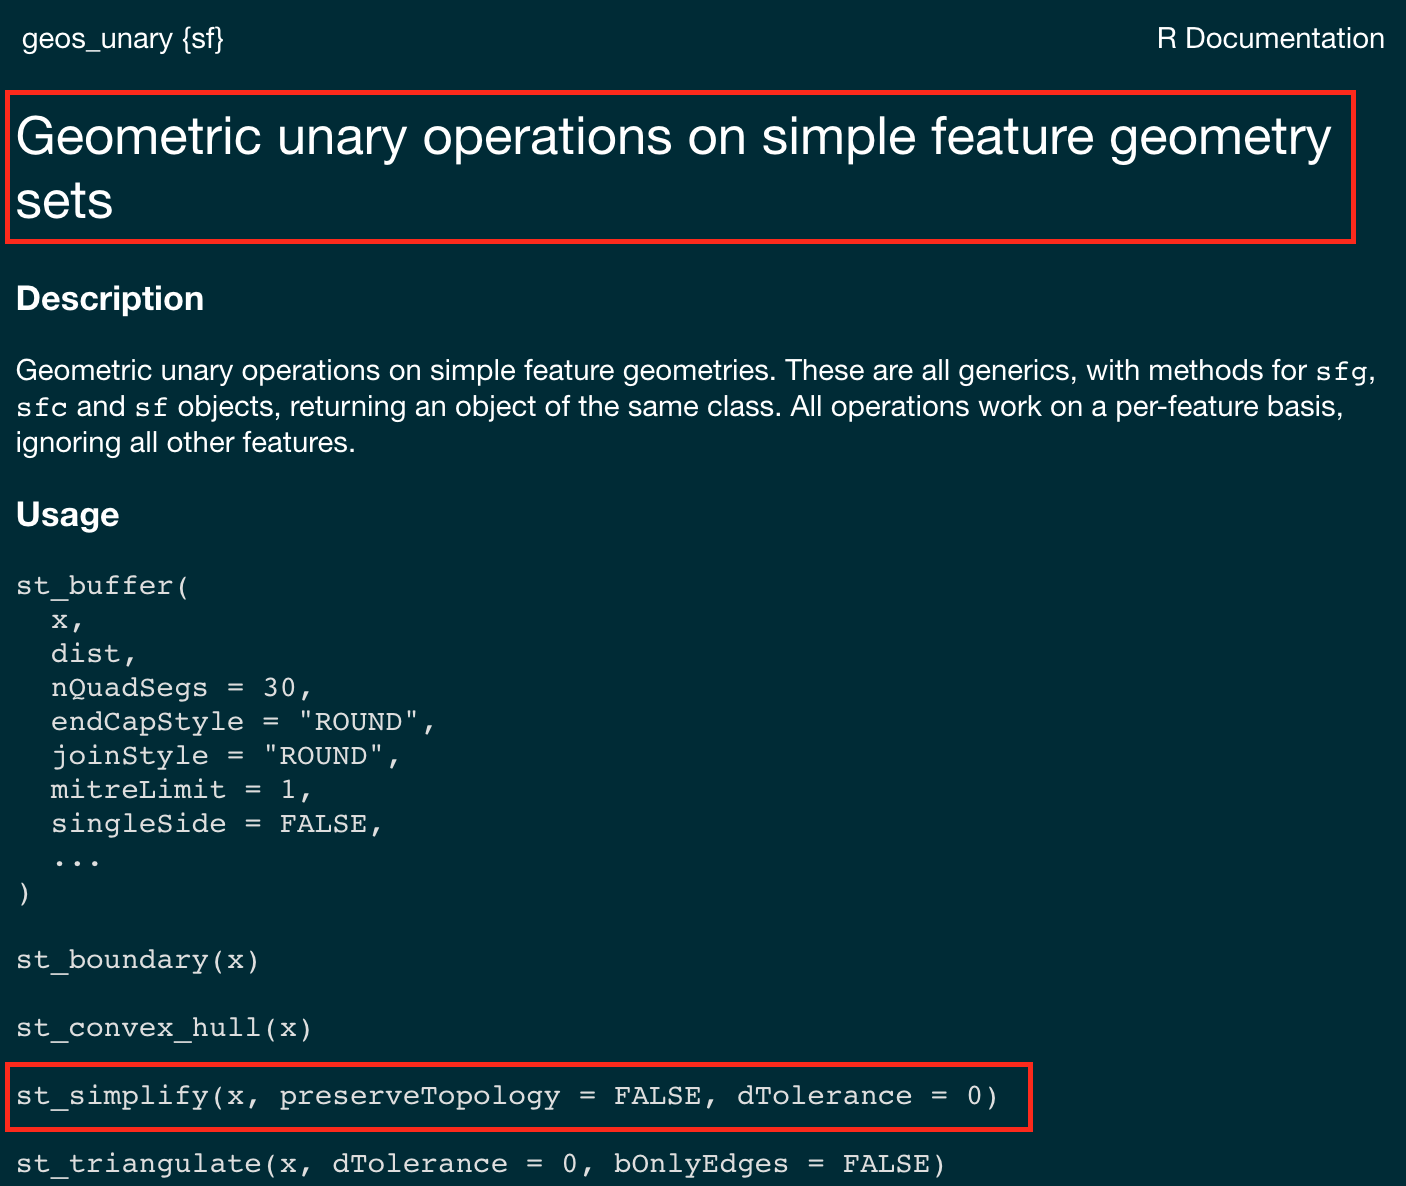Click the endCapStyle = "ROUND" argument line
This screenshot has width=1406, height=1186.
(x=243, y=722)
